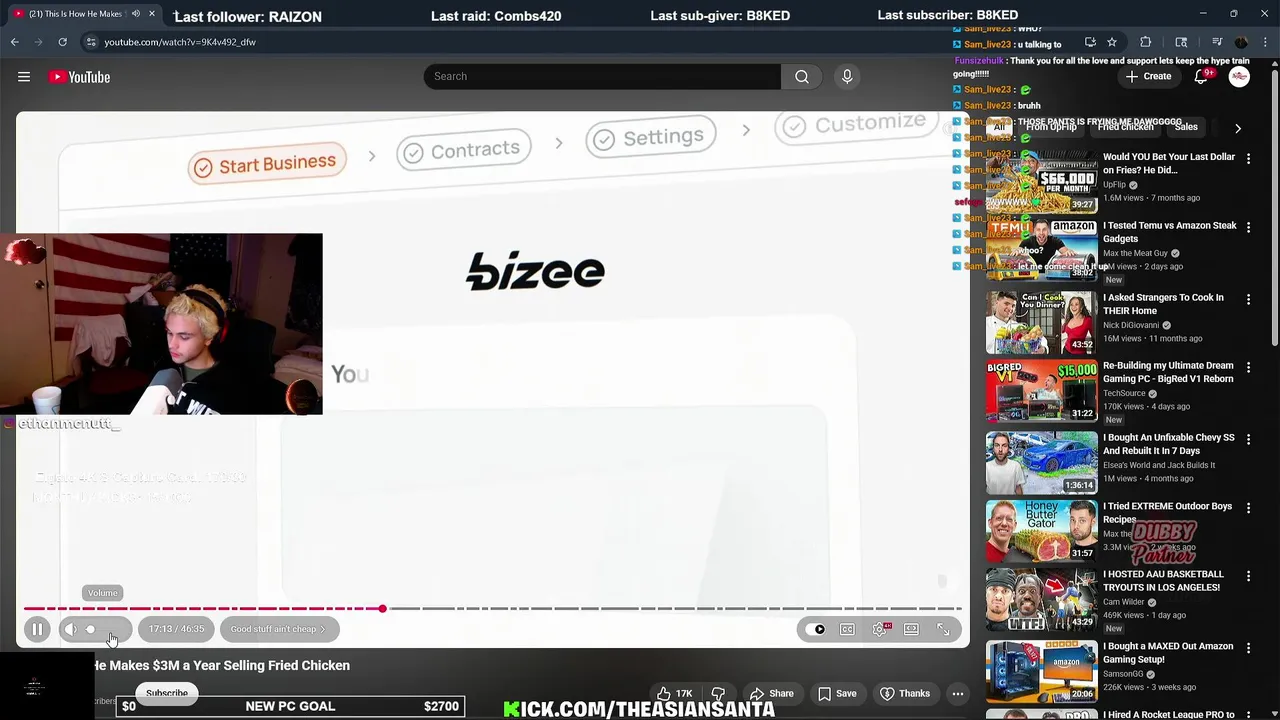
Task: Click the progress bar scrubber dot
Action: coord(382,608)
